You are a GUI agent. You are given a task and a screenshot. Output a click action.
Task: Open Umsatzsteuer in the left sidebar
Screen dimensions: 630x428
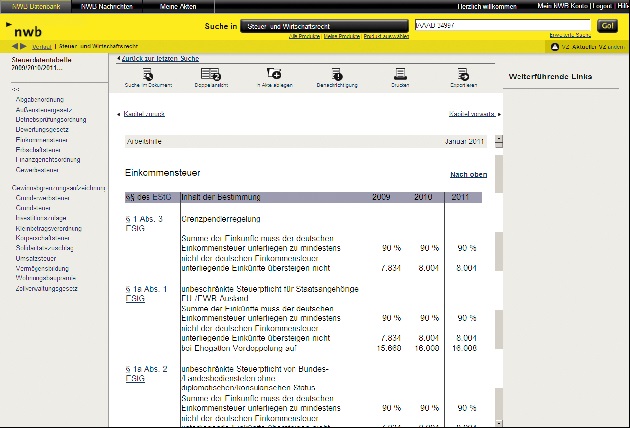[36, 257]
